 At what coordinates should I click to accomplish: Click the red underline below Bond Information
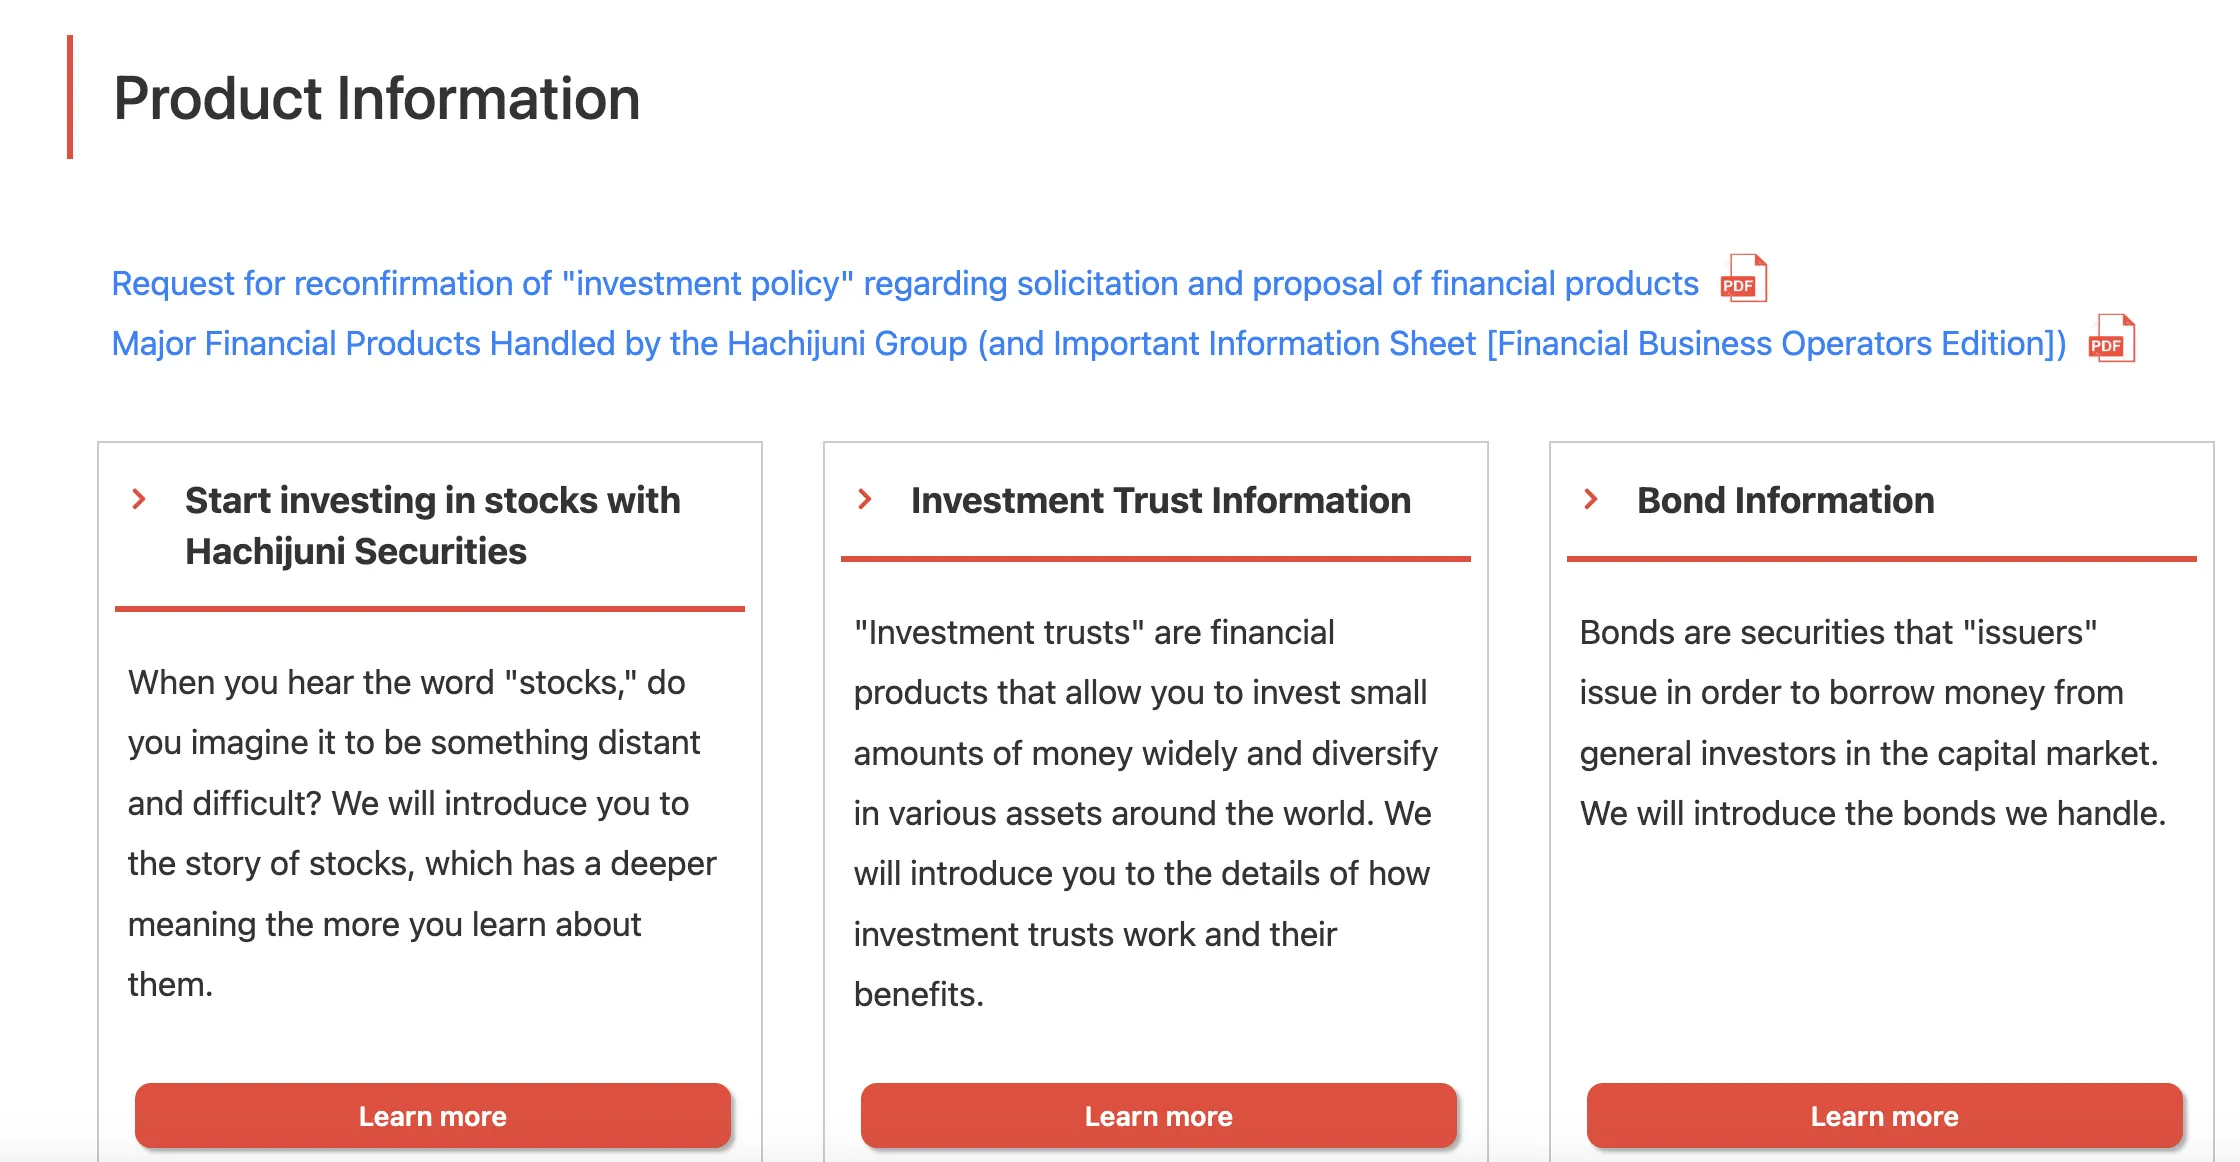(x=1882, y=559)
